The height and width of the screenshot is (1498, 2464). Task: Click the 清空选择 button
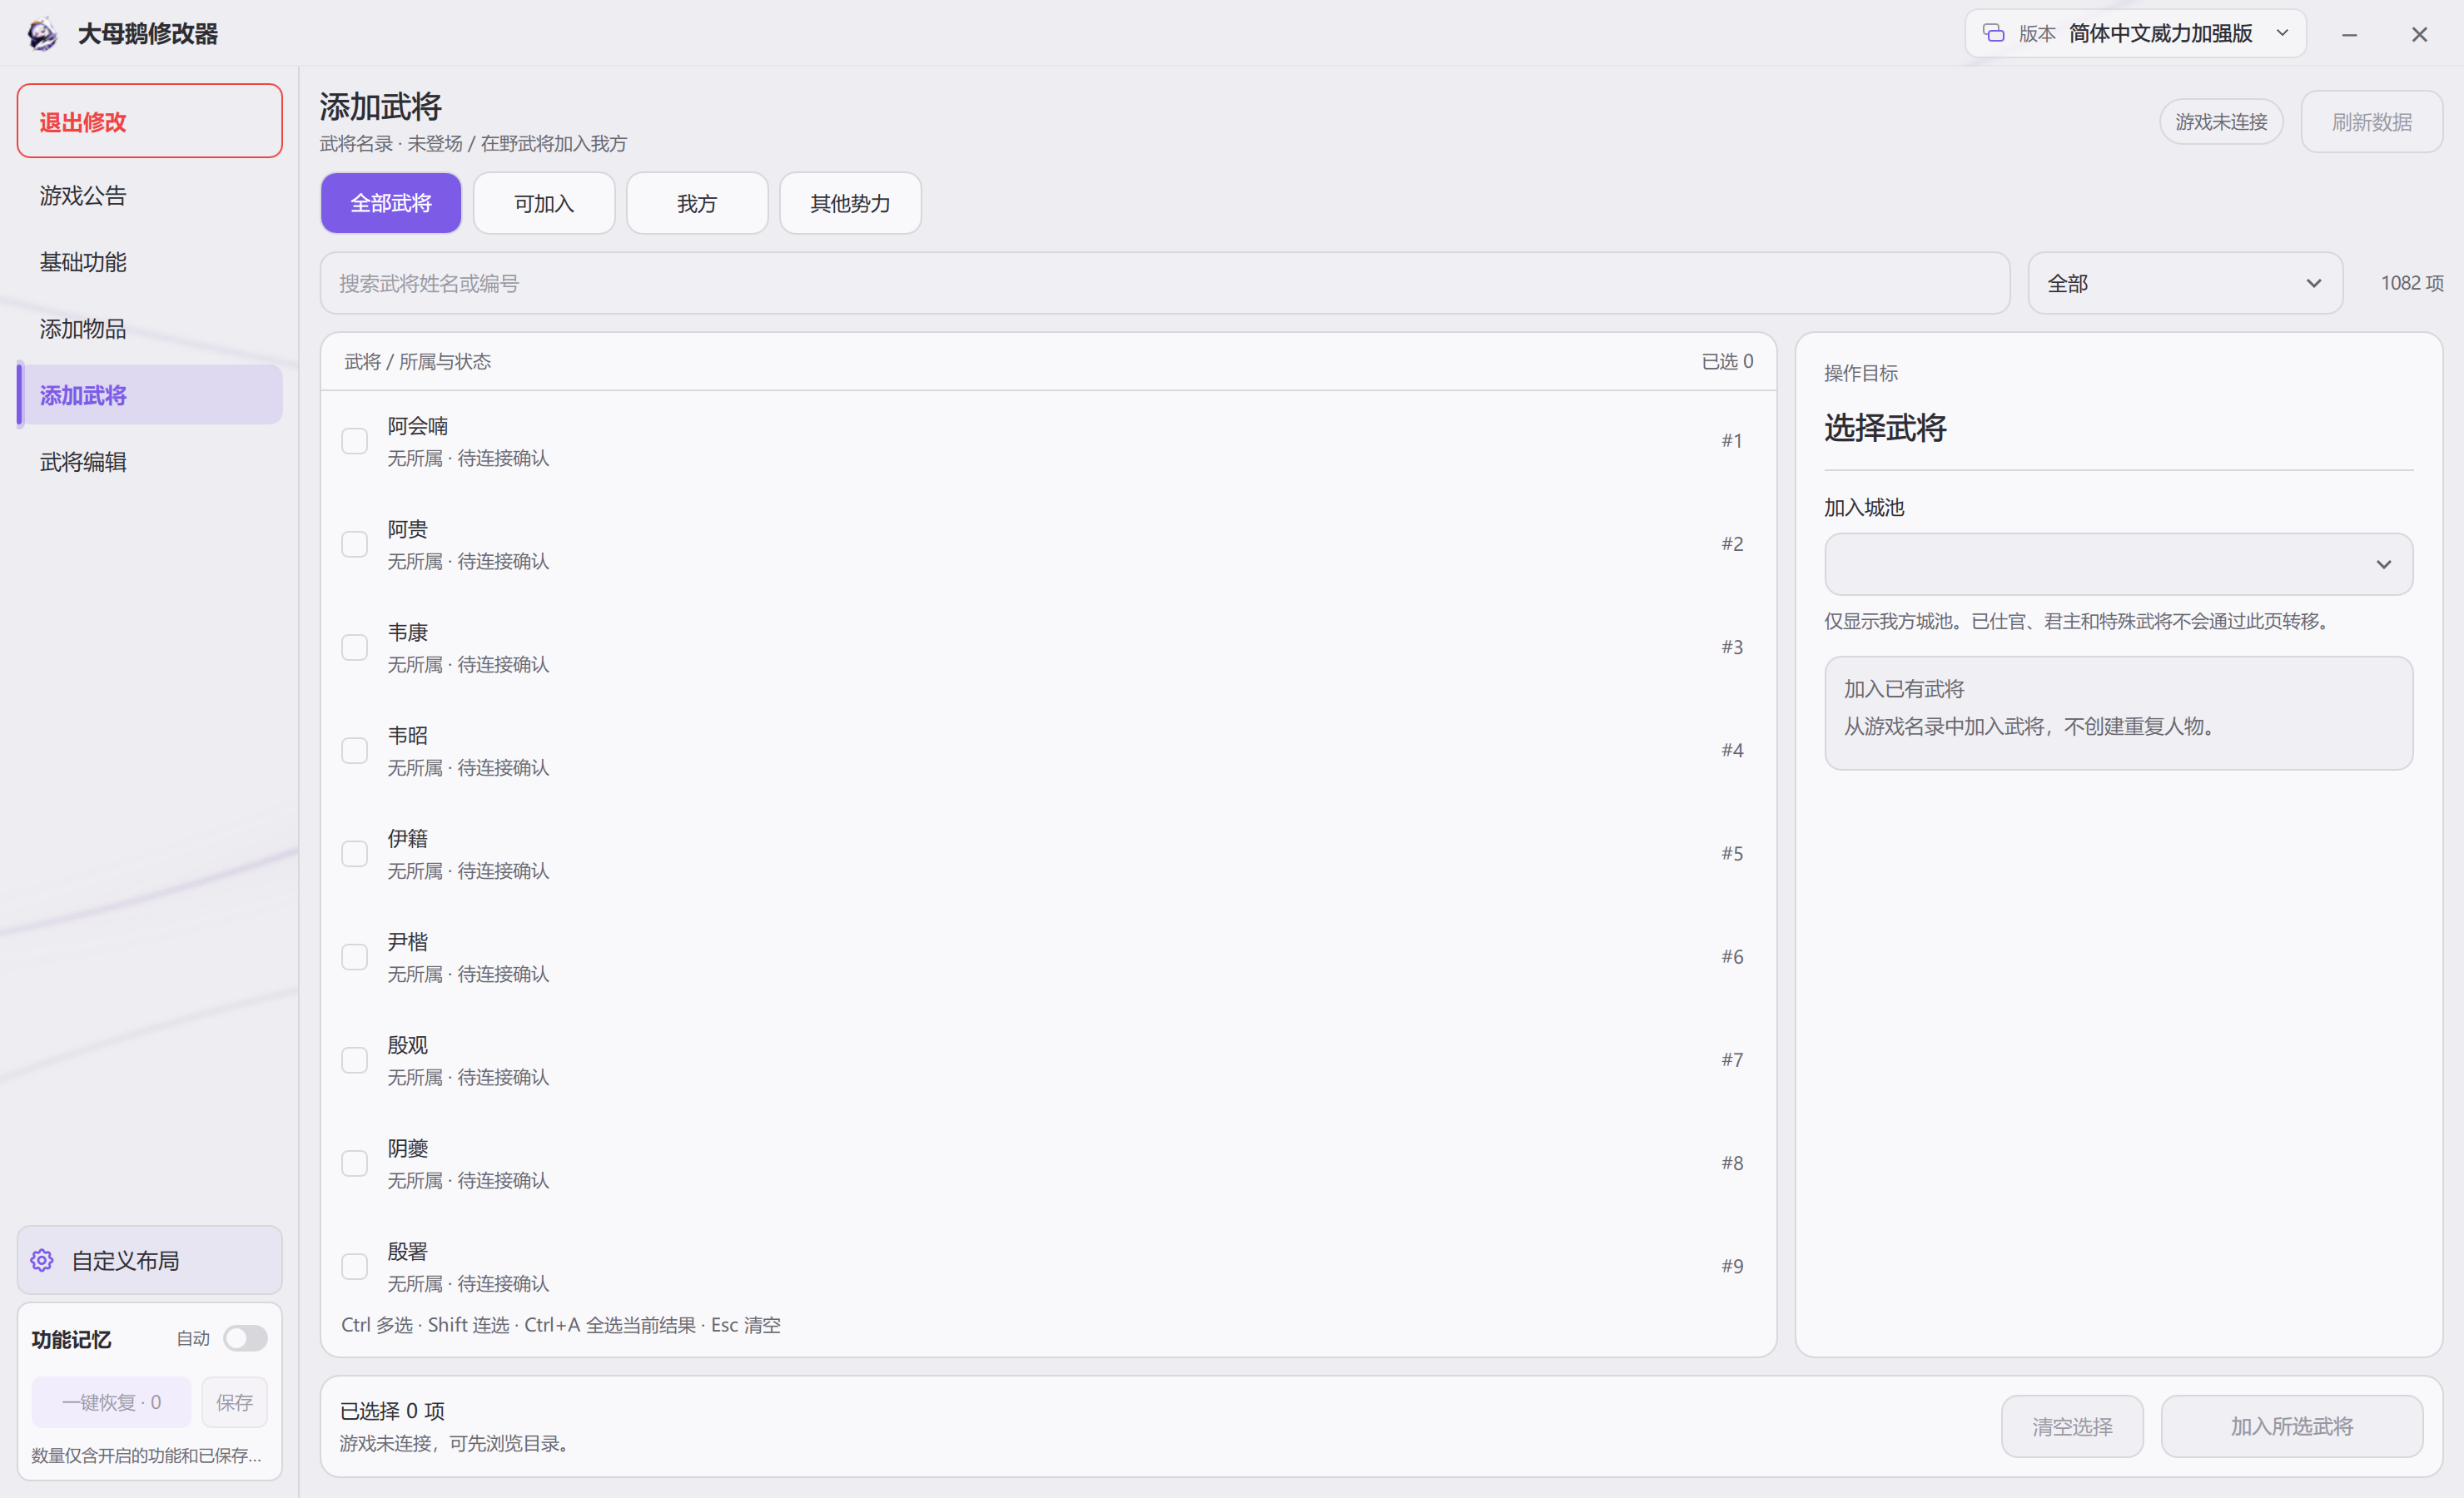pos(2072,1426)
